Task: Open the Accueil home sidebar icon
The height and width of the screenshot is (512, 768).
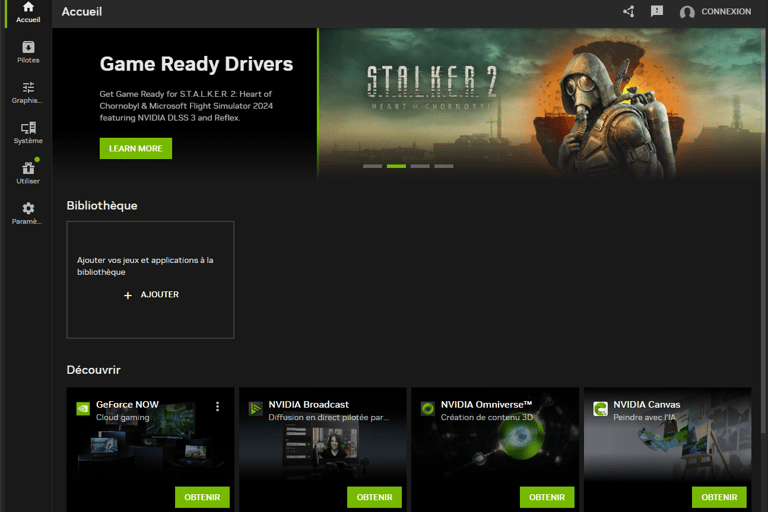Action: pos(28,12)
